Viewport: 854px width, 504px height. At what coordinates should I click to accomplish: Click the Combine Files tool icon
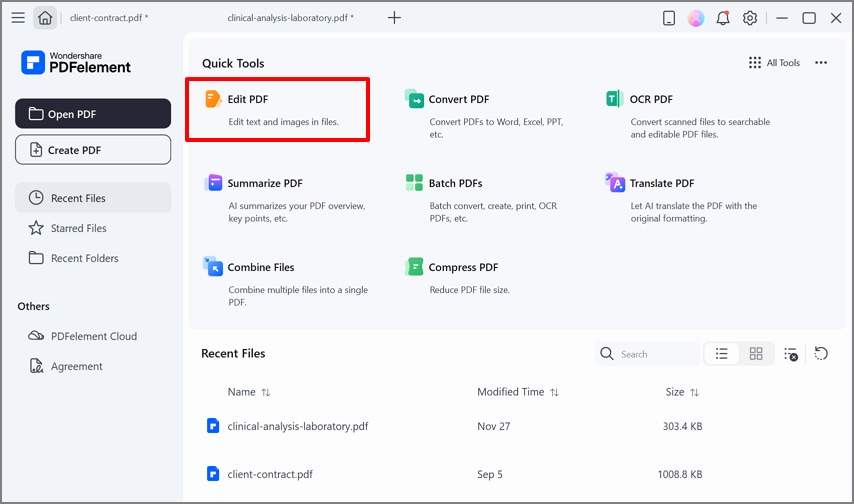pyautogui.click(x=213, y=266)
